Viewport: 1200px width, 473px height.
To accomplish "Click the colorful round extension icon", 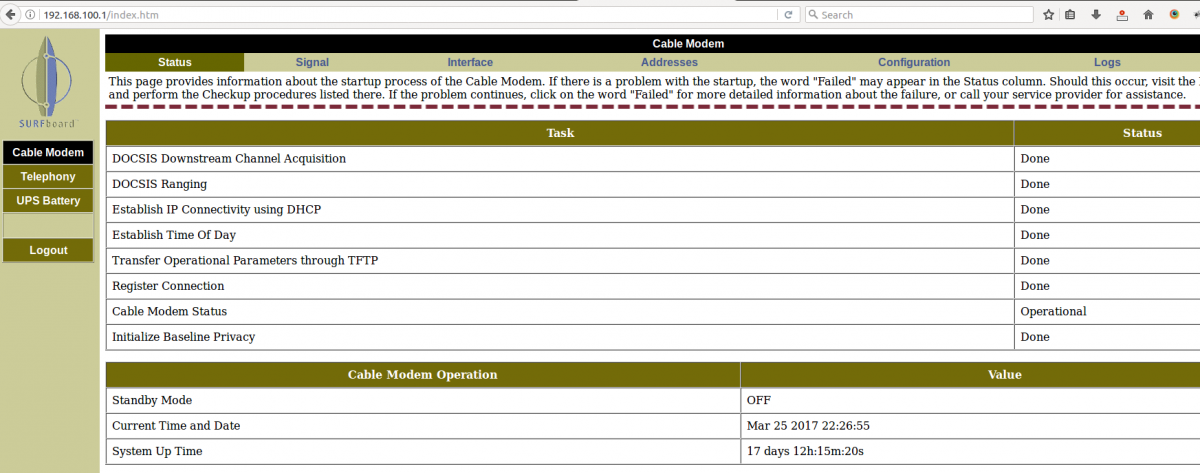I will click(1175, 15).
